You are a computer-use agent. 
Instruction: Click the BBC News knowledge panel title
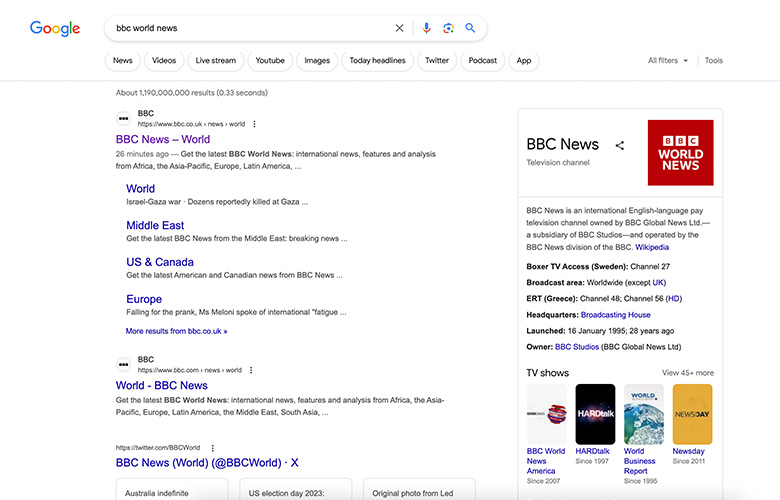(x=562, y=144)
